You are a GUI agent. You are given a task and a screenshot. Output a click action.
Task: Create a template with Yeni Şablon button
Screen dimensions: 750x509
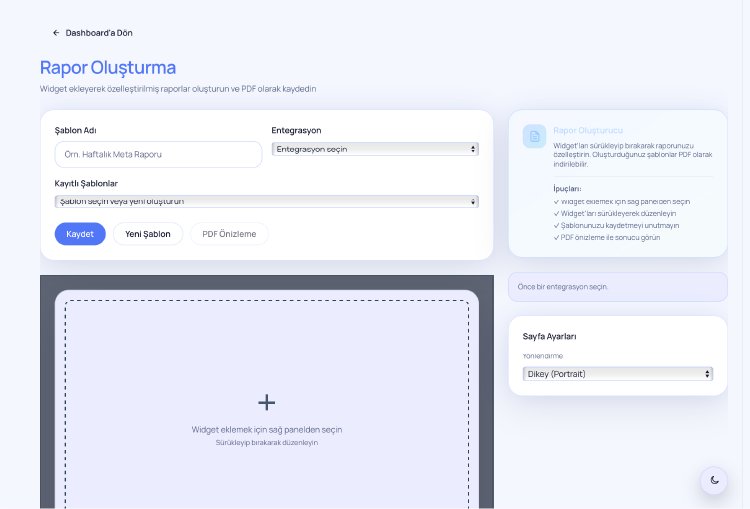click(147, 234)
